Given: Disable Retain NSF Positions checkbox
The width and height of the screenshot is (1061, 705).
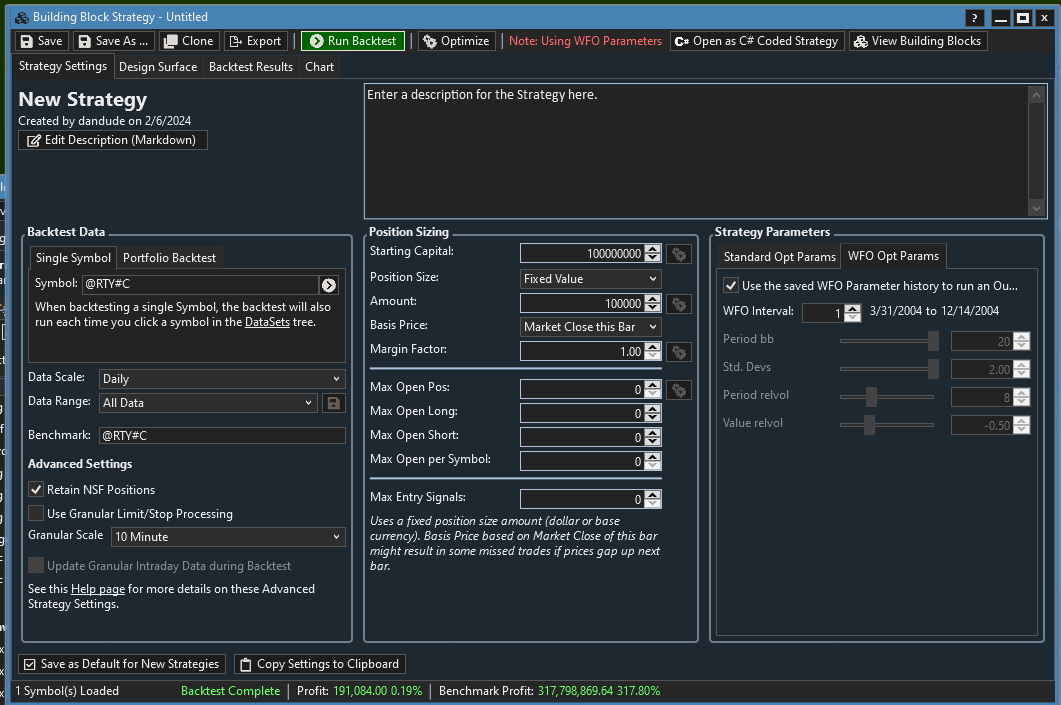Looking at the screenshot, I should pos(36,490).
